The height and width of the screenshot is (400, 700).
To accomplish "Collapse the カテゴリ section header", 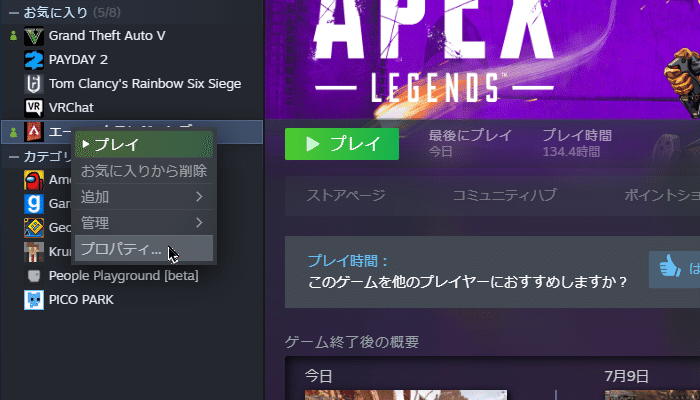I will point(14,157).
